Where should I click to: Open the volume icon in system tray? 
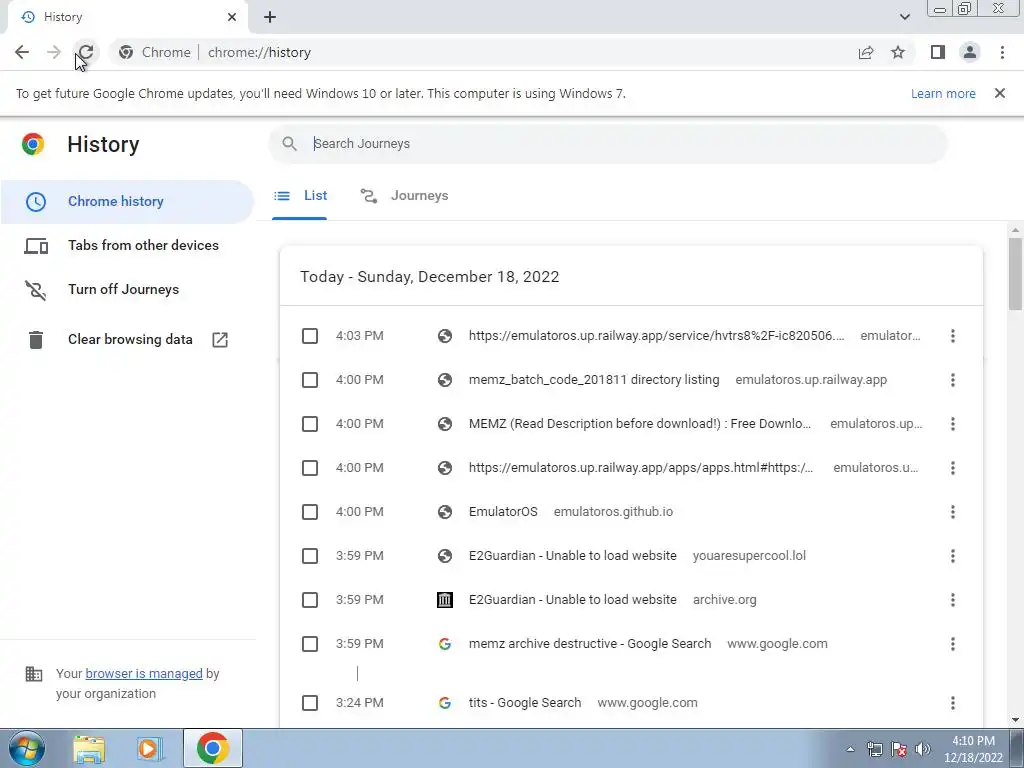(923, 749)
